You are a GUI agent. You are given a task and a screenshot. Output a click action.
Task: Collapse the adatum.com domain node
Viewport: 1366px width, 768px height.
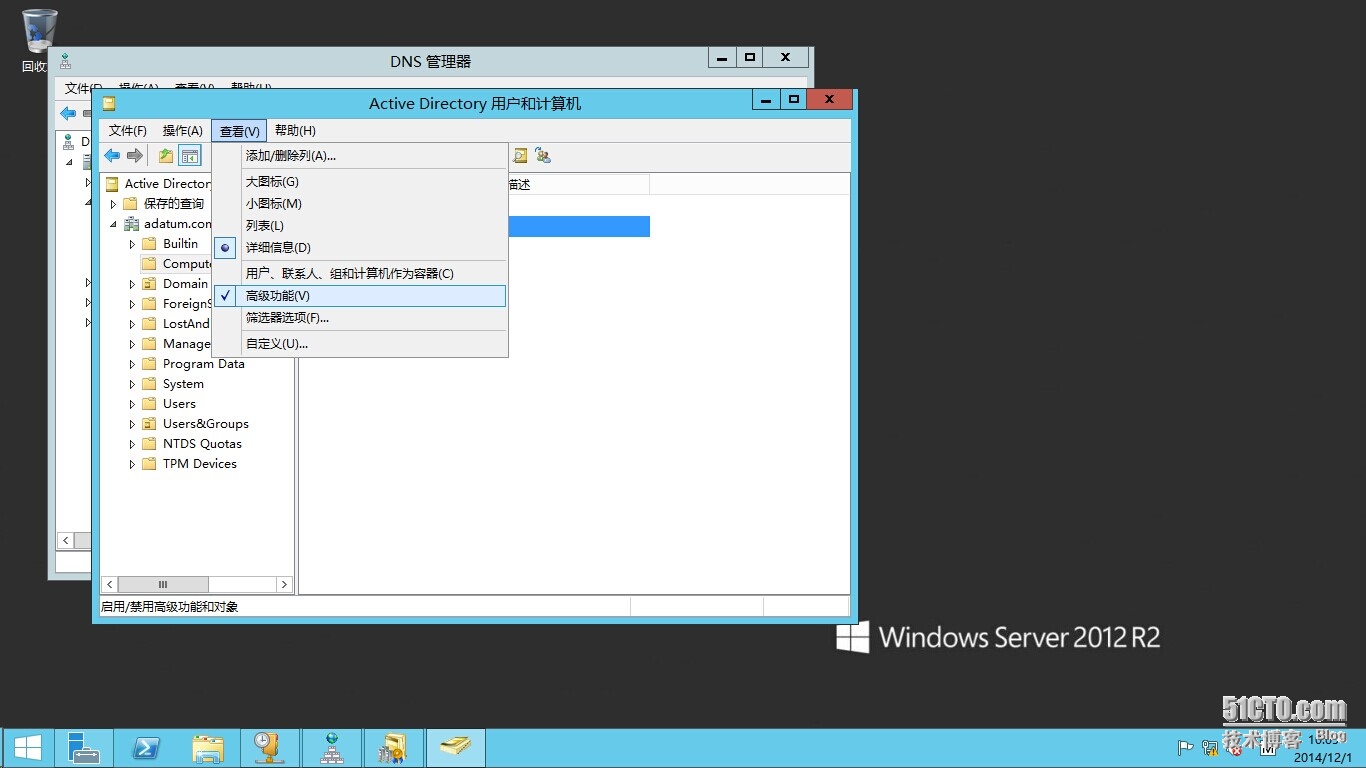pyautogui.click(x=113, y=224)
